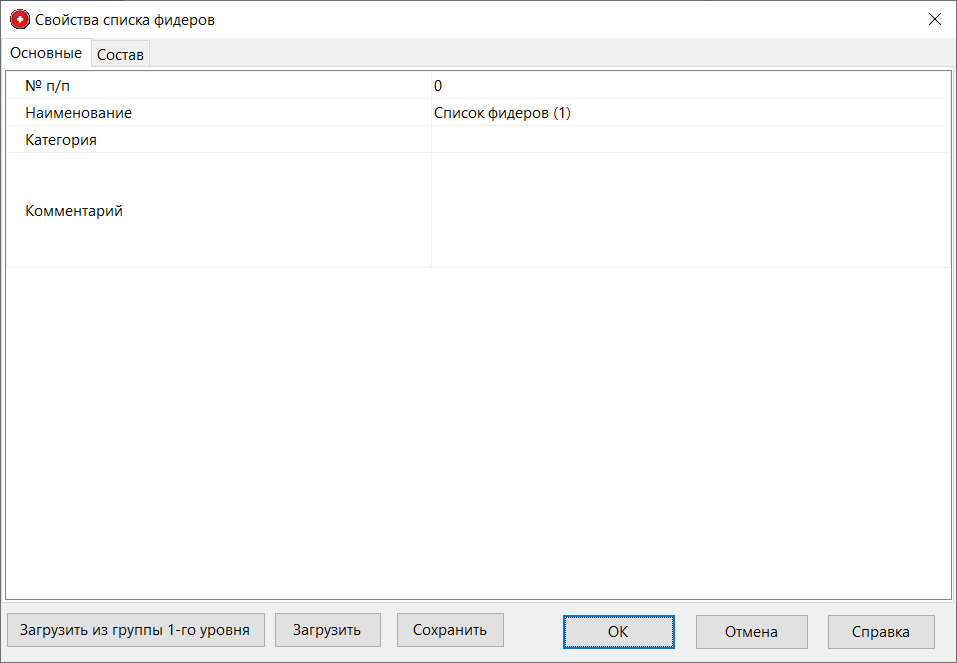Edit the name field Список фидеров (1)
The image size is (957, 663).
[690, 113]
